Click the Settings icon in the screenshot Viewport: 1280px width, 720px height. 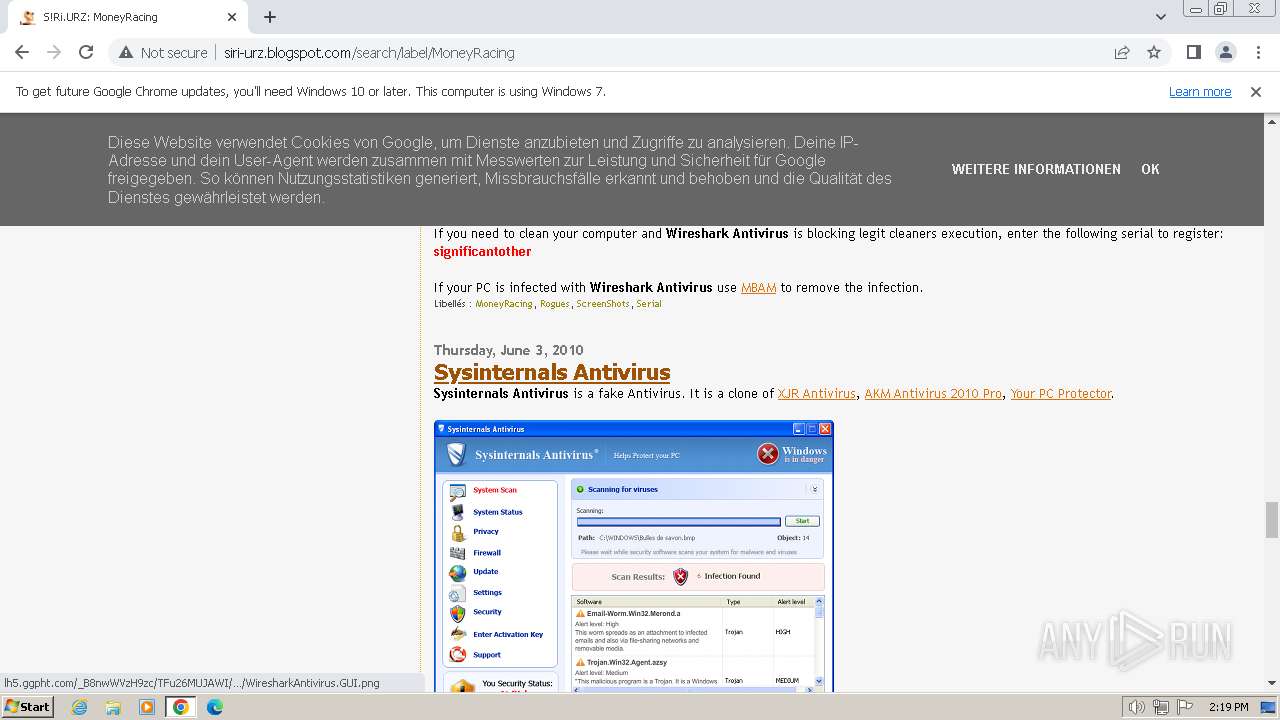coord(458,594)
